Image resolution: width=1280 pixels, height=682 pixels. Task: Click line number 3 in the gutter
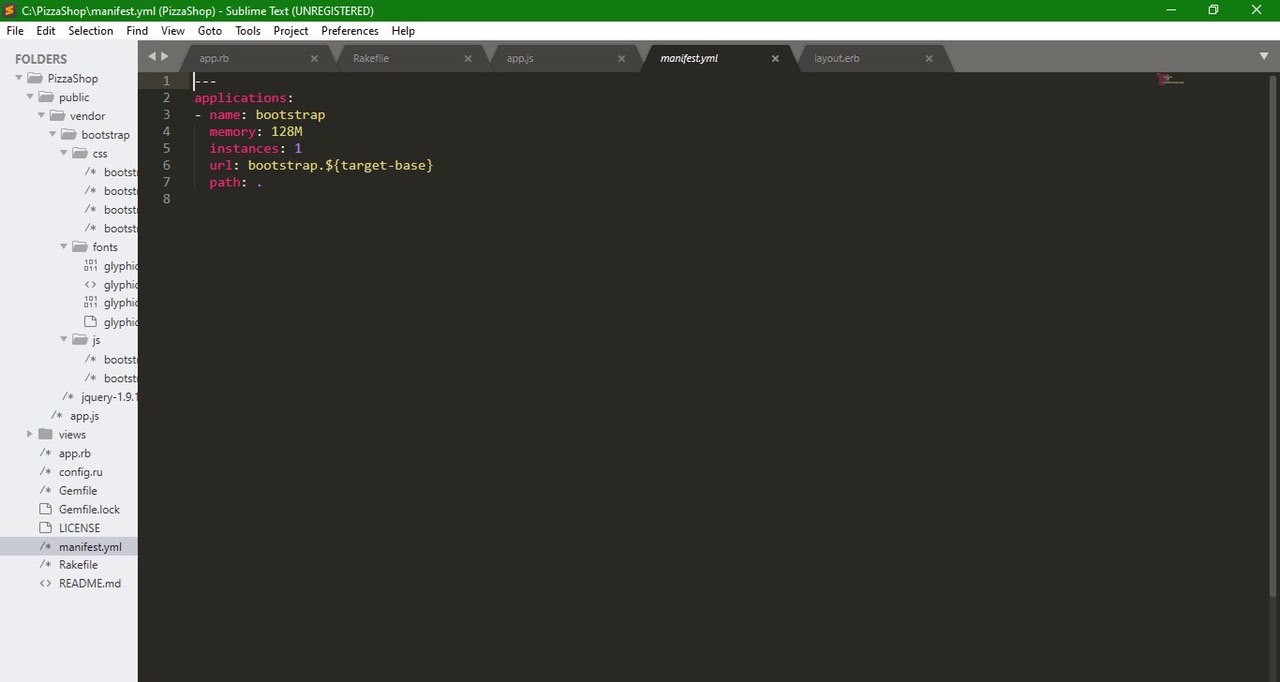click(166, 114)
